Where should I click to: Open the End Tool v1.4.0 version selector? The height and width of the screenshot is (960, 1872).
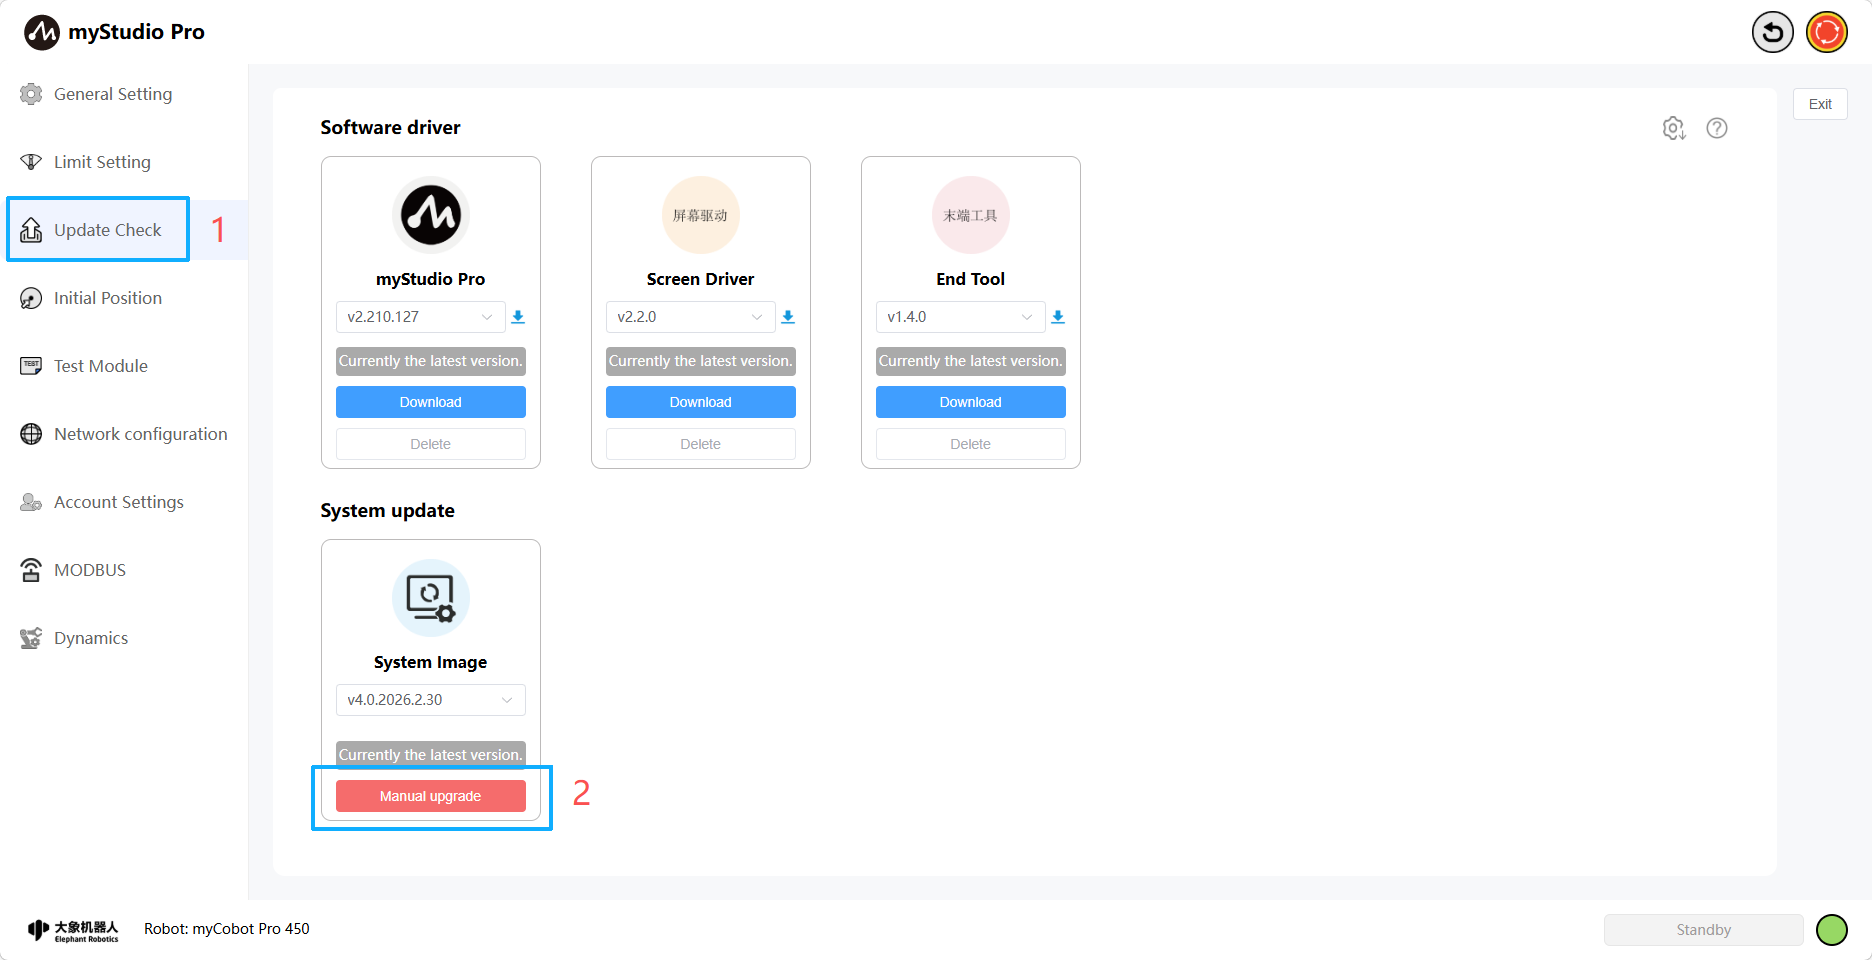coord(959,316)
